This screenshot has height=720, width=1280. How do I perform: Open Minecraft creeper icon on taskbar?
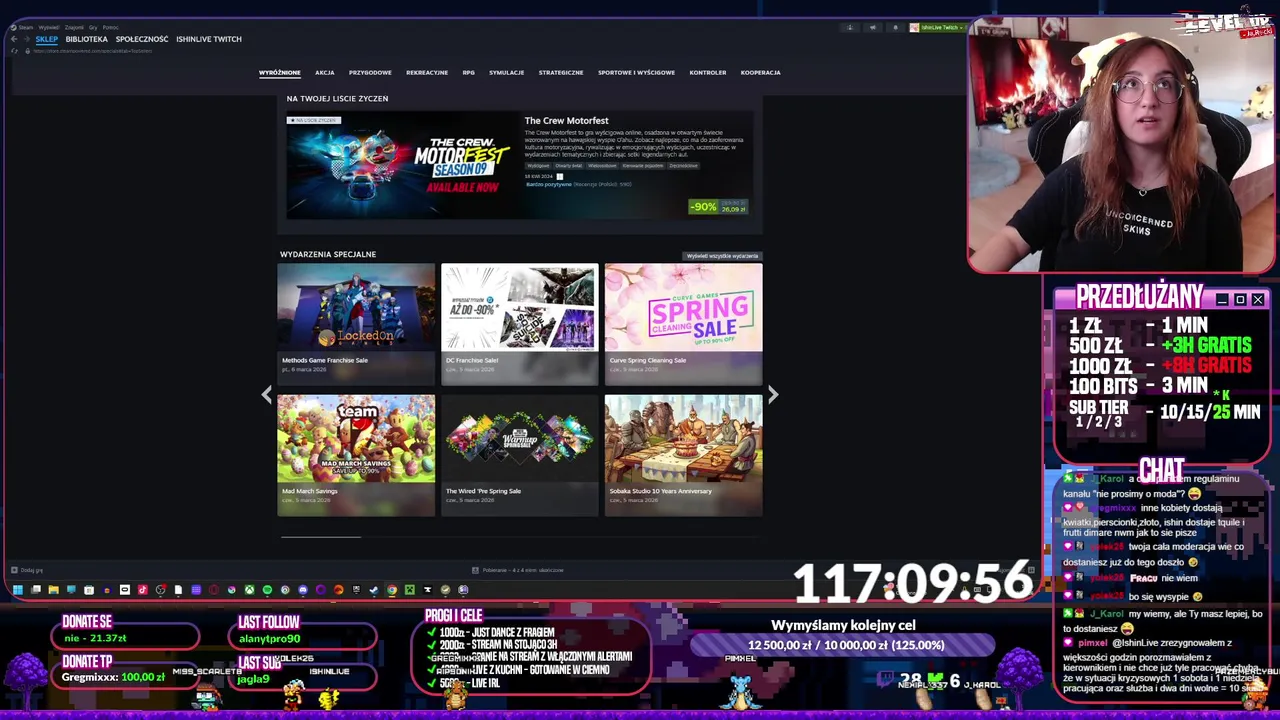pyautogui.click(x=409, y=590)
